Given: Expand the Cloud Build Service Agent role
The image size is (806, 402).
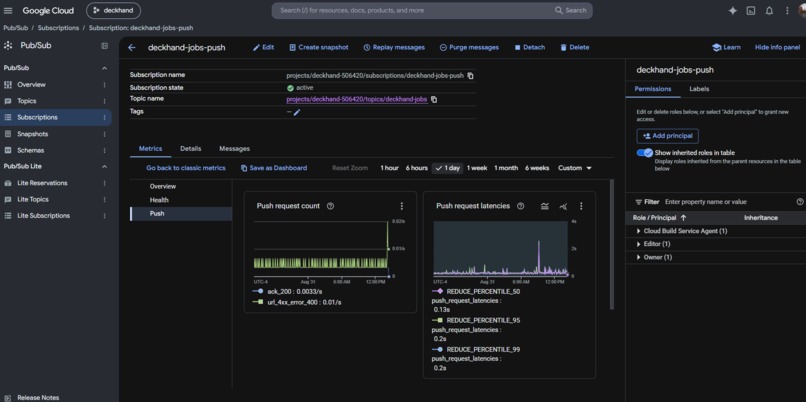Looking at the screenshot, I should (639, 231).
